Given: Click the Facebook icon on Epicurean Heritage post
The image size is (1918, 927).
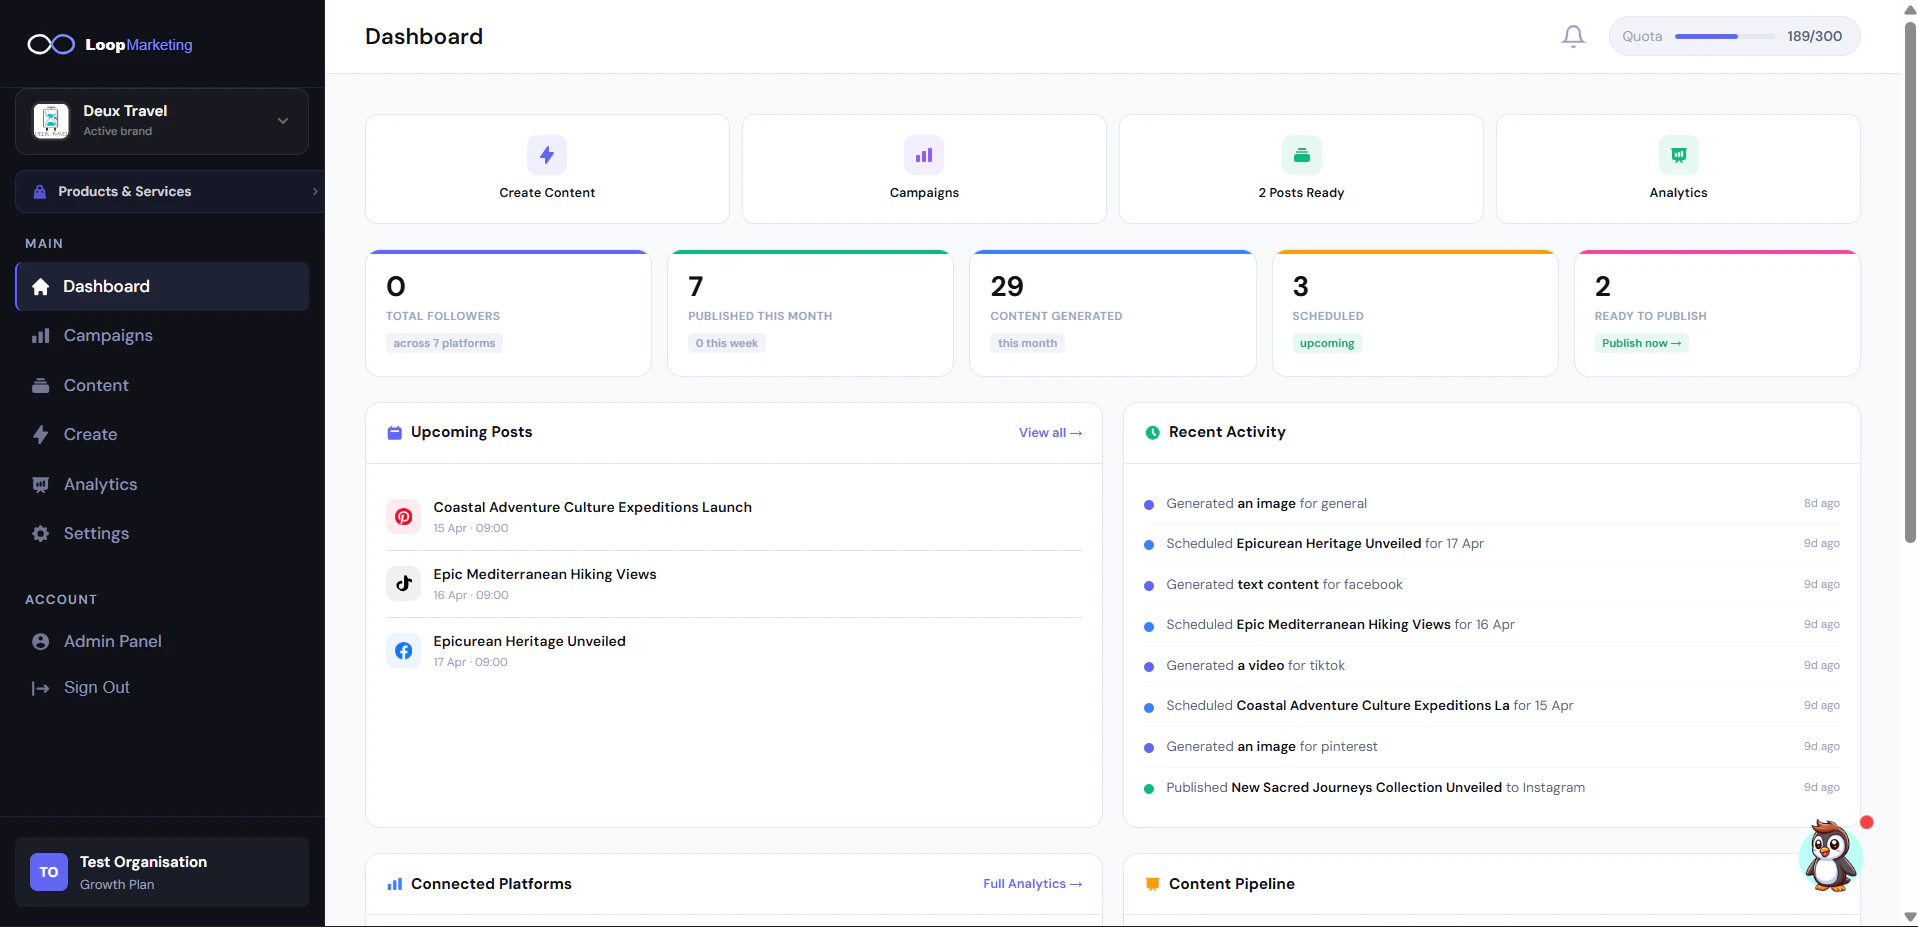Looking at the screenshot, I should (x=403, y=650).
